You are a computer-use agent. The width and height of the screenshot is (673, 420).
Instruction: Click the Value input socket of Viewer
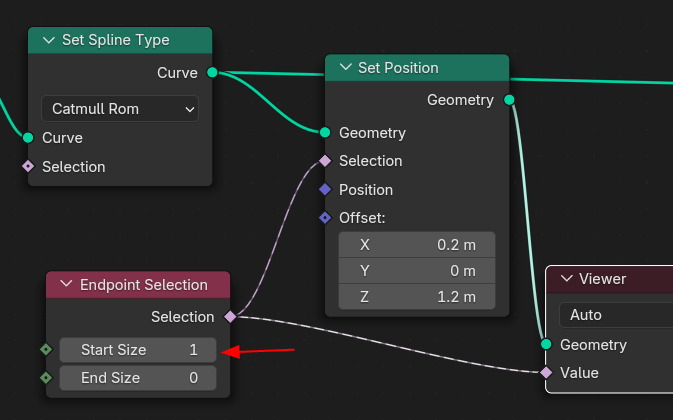pos(546,372)
